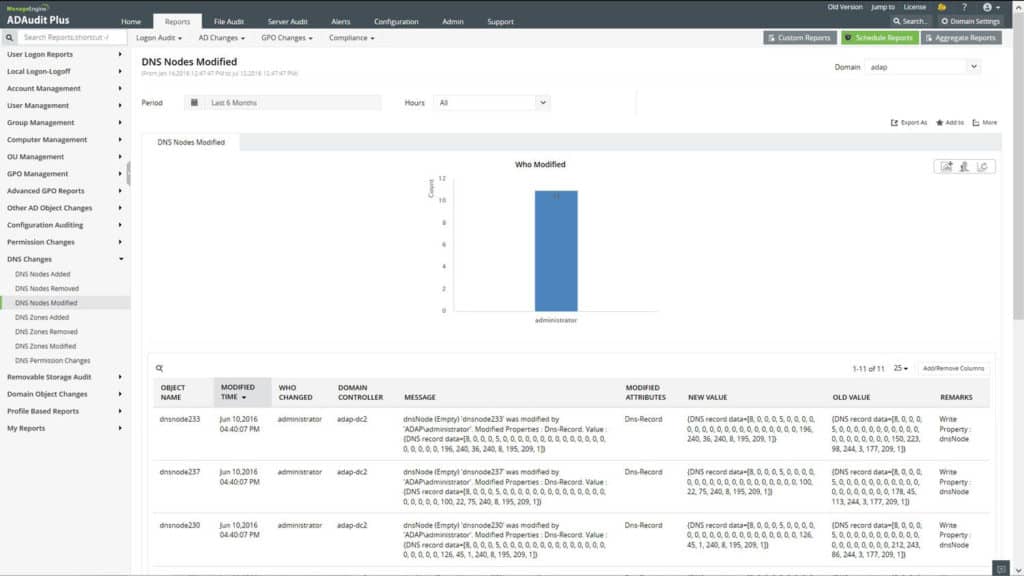Open the Configuration menu
The height and width of the screenshot is (576, 1024).
pyautogui.click(x=396, y=20)
